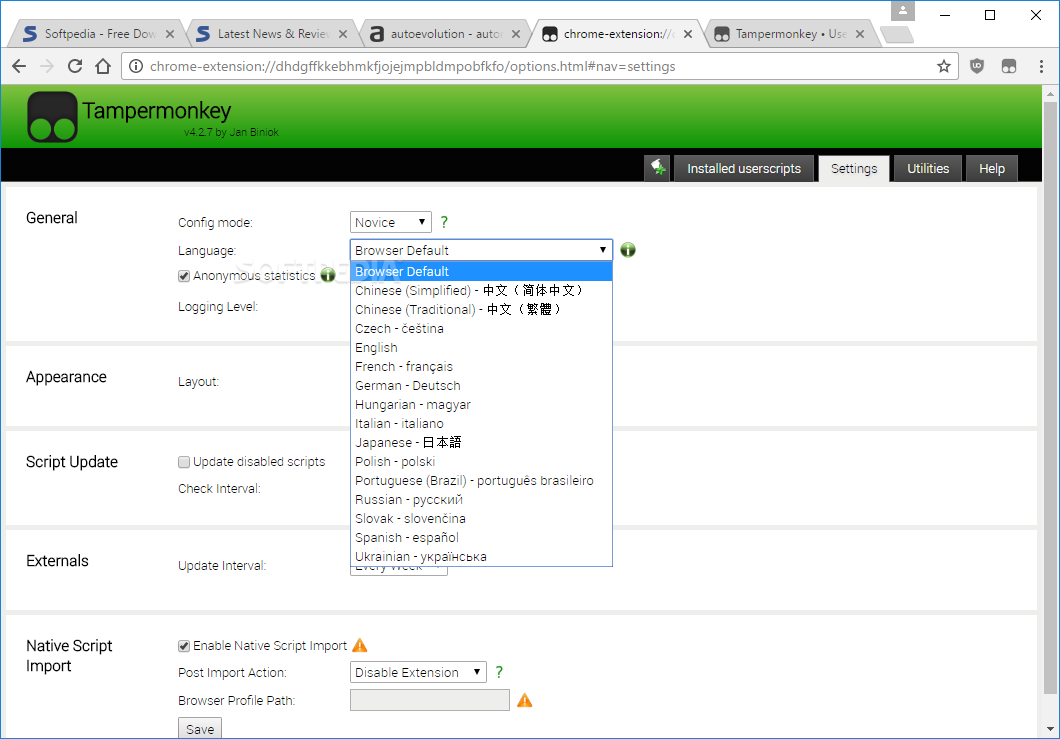This screenshot has height=739, width=1060.
Task: Open the Config mode Novice dropdown
Action: (391, 222)
